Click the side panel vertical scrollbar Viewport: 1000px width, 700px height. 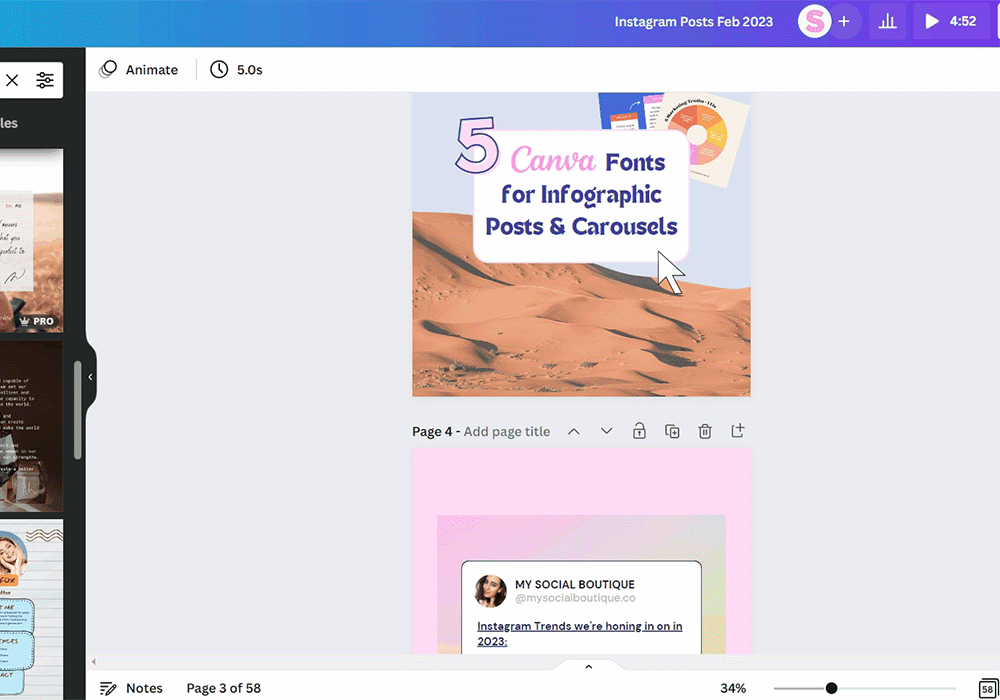tap(78, 410)
